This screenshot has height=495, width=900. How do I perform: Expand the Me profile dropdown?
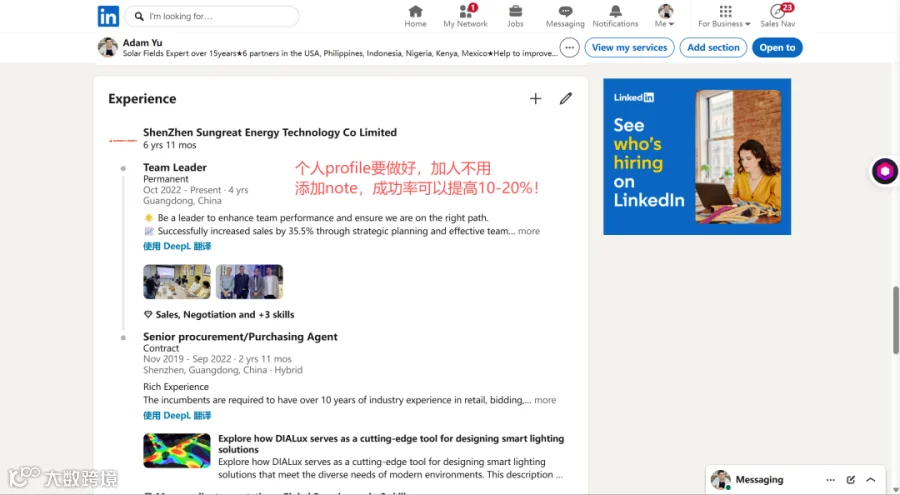[x=665, y=16]
